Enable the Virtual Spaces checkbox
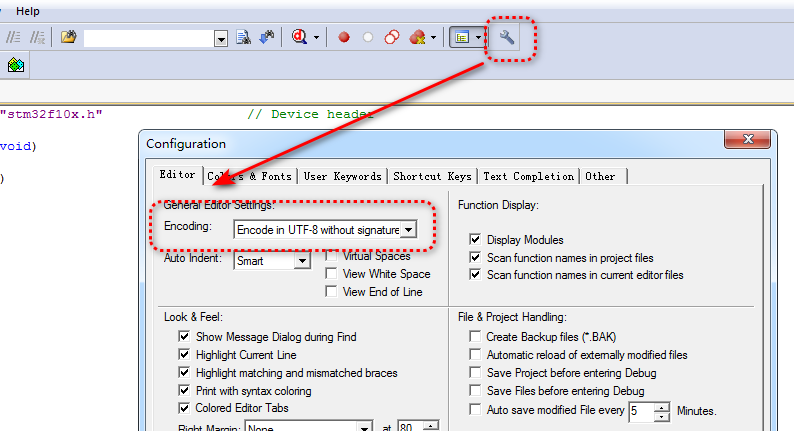This screenshot has height=431, width=794. [x=331, y=256]
